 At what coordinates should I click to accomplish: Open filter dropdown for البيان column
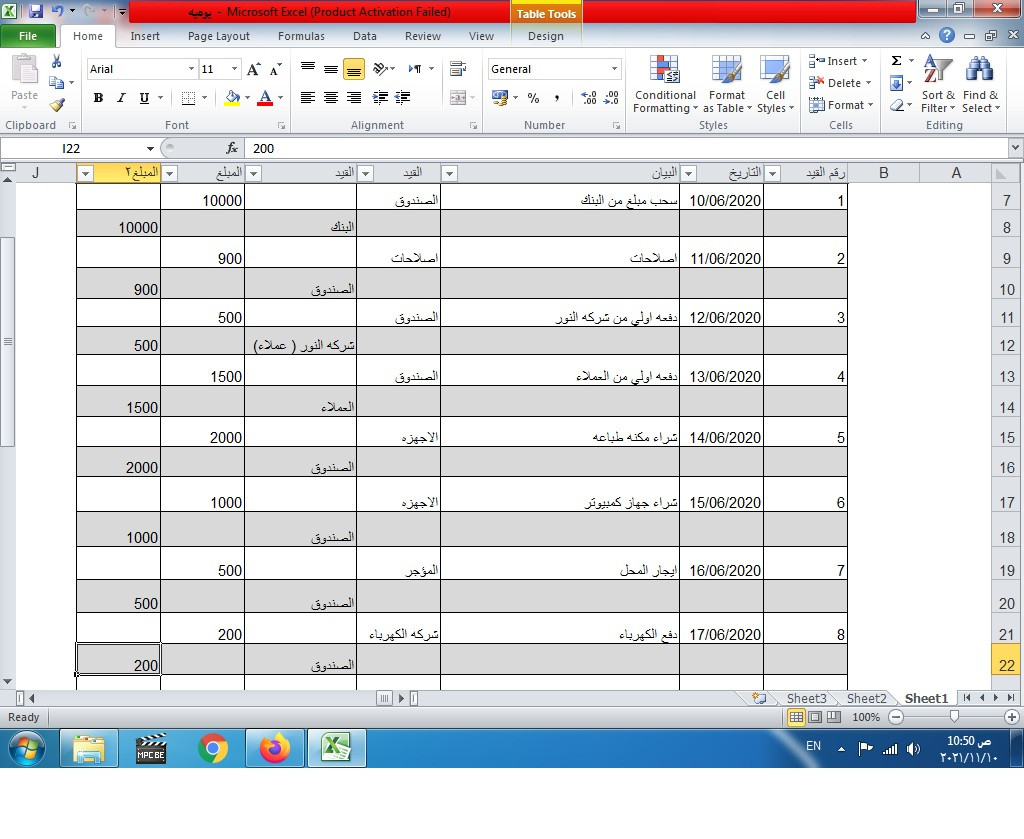pyautogui.click(x=449, y=174)
